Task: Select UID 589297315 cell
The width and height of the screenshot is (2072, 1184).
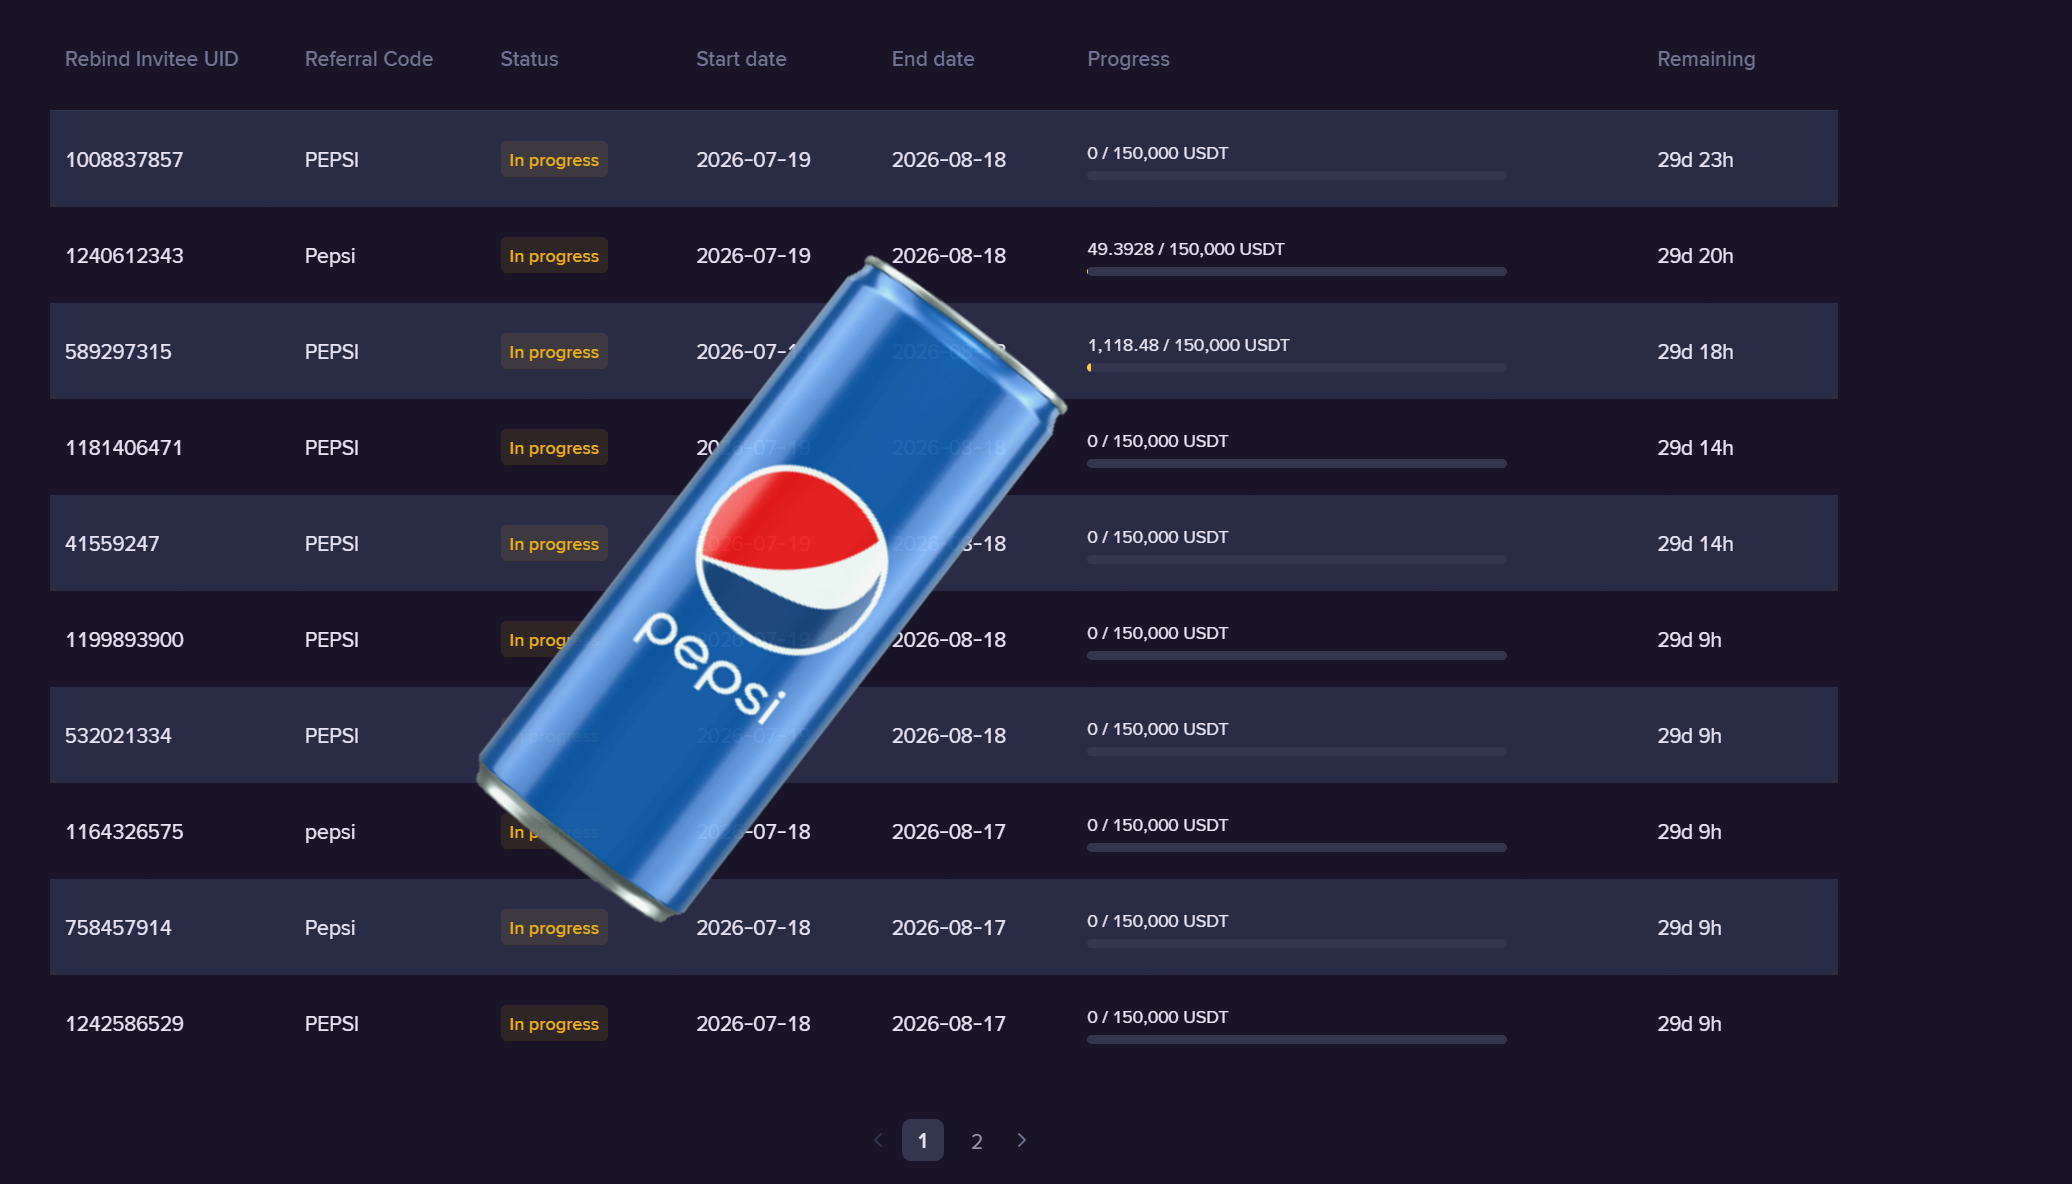Action: 118,351
